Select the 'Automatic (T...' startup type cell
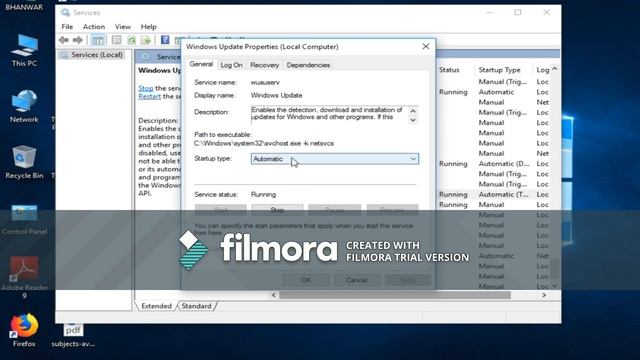Viewport: 640px width, 360px height. tap(504, 194)
